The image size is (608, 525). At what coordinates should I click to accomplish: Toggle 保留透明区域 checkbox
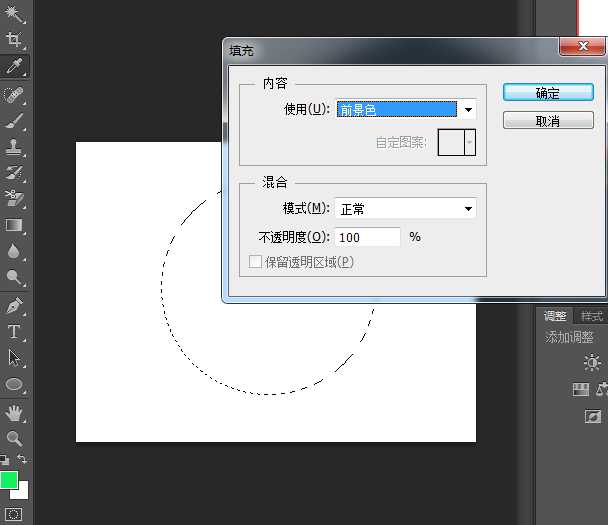[x=255, y=261]
